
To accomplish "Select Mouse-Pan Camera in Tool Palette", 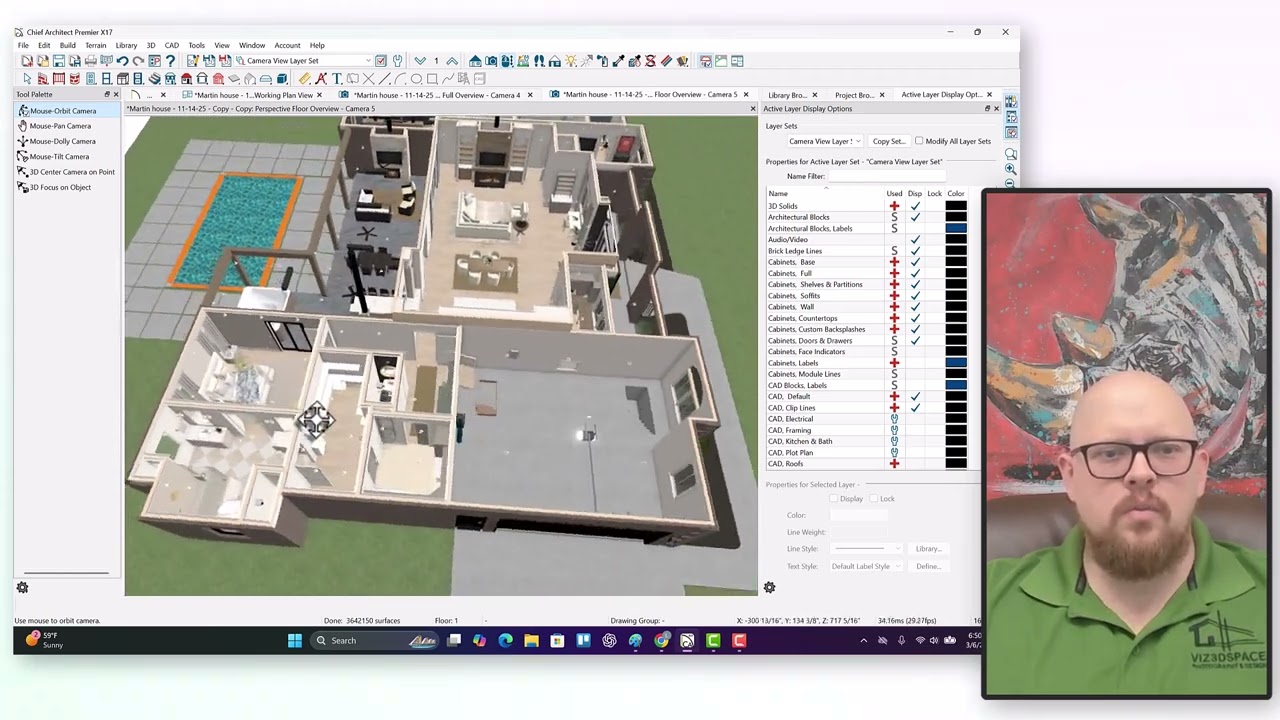I will 60,126.
